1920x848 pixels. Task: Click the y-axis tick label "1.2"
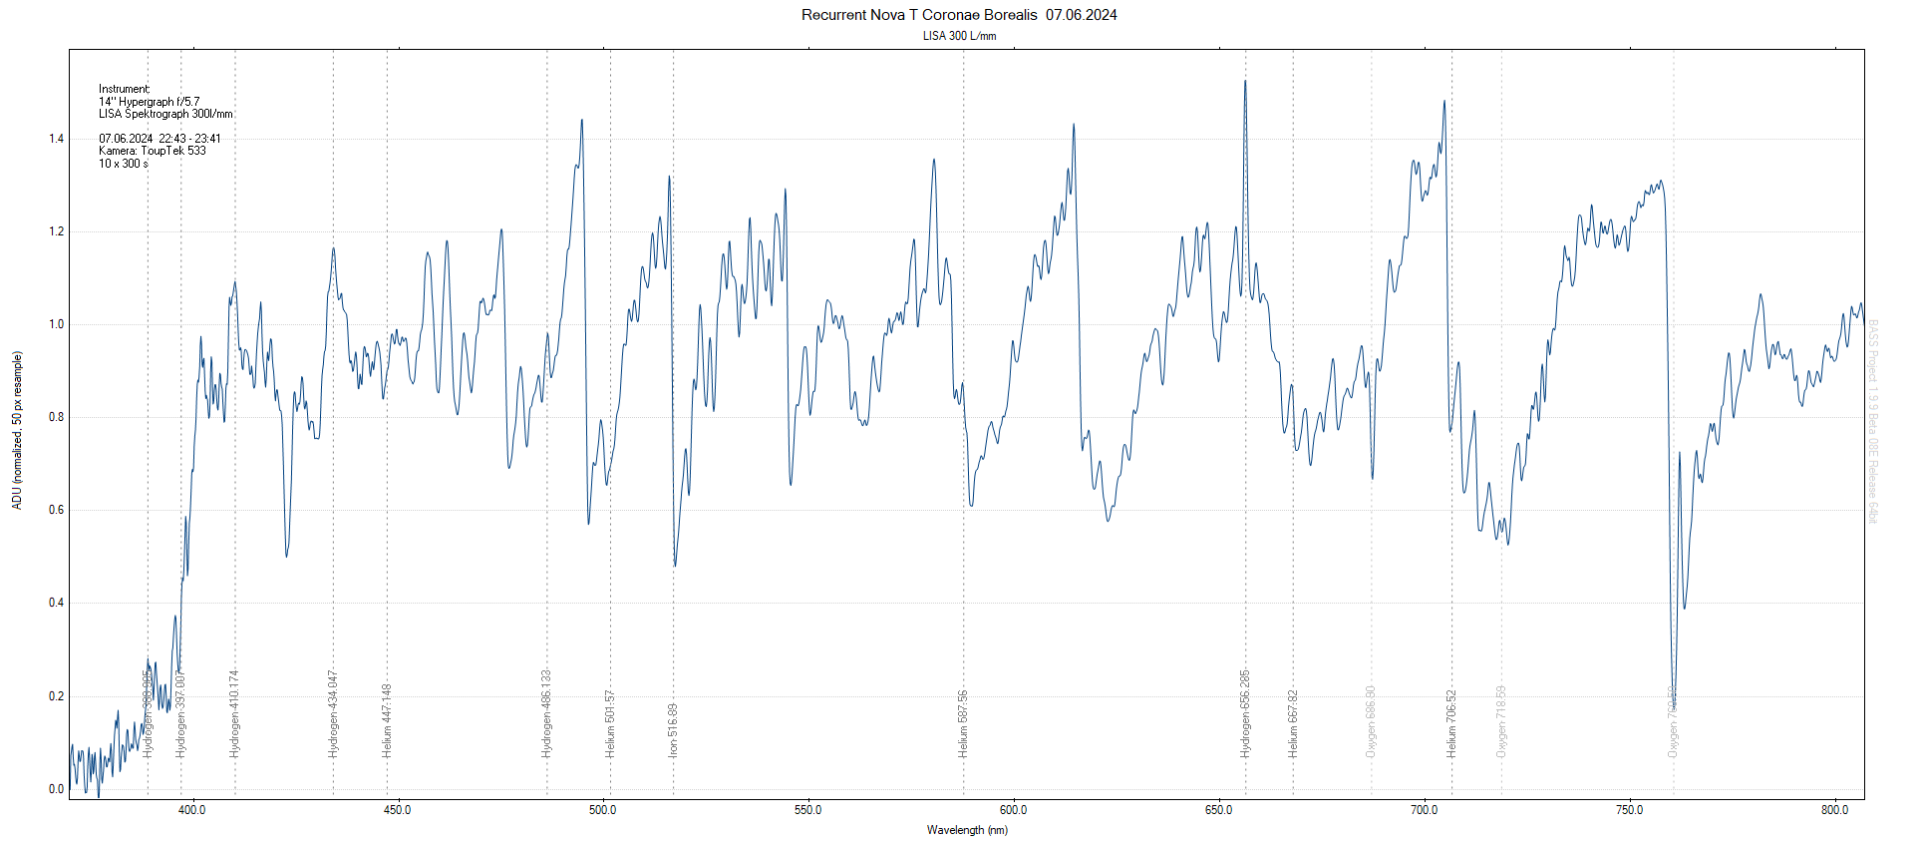[x=56, y=231]
